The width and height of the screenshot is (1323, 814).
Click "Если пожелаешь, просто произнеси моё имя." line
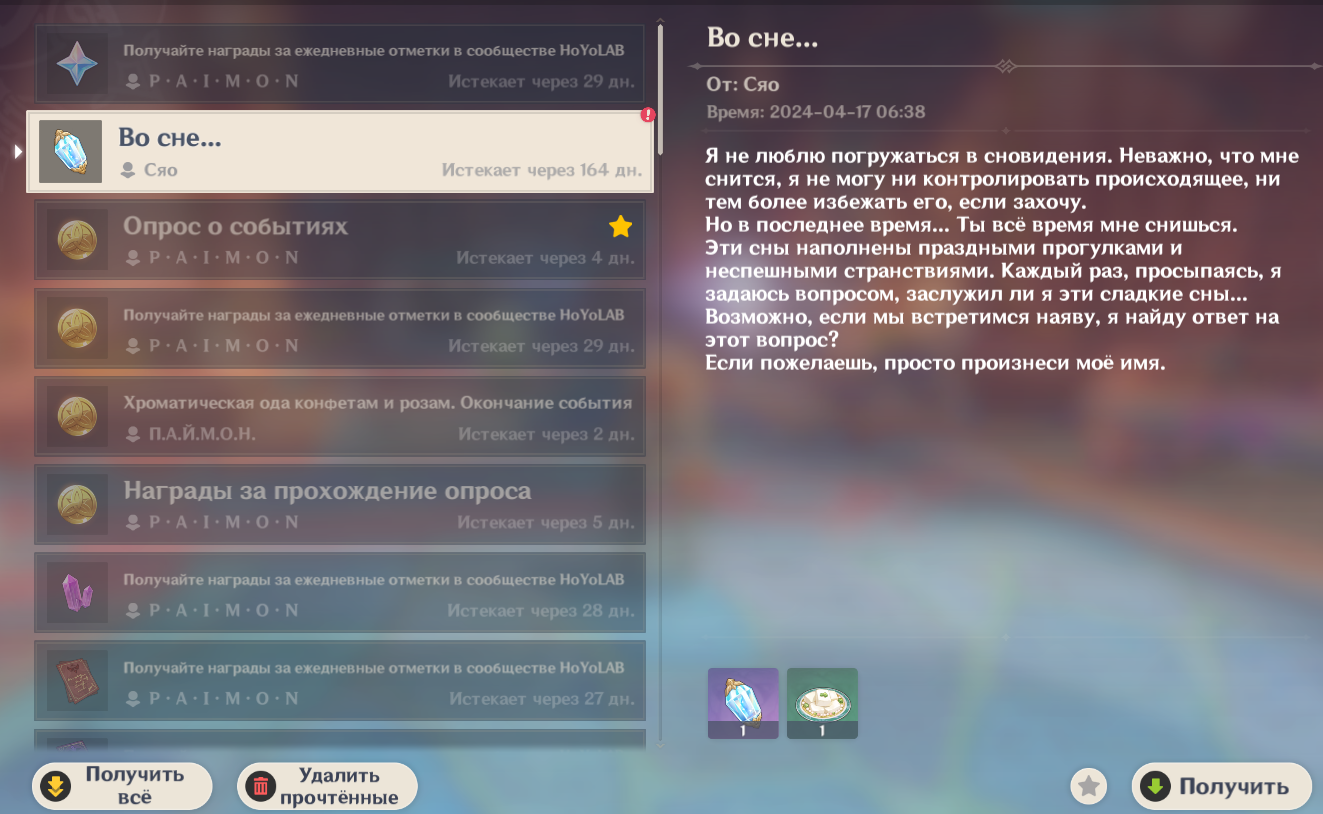pyautogui.click(x=936, y=364)
